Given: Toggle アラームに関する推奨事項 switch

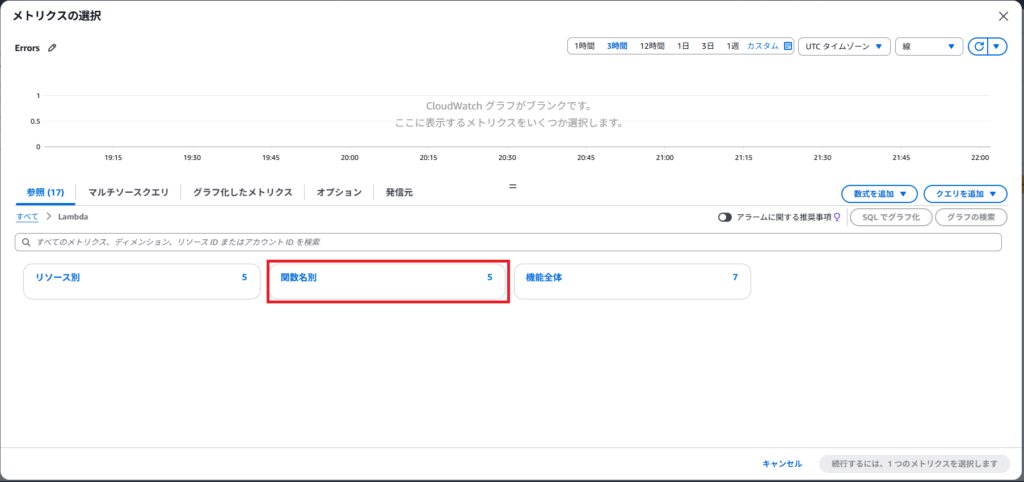Looking at the screenshot, I should (725, 217).
